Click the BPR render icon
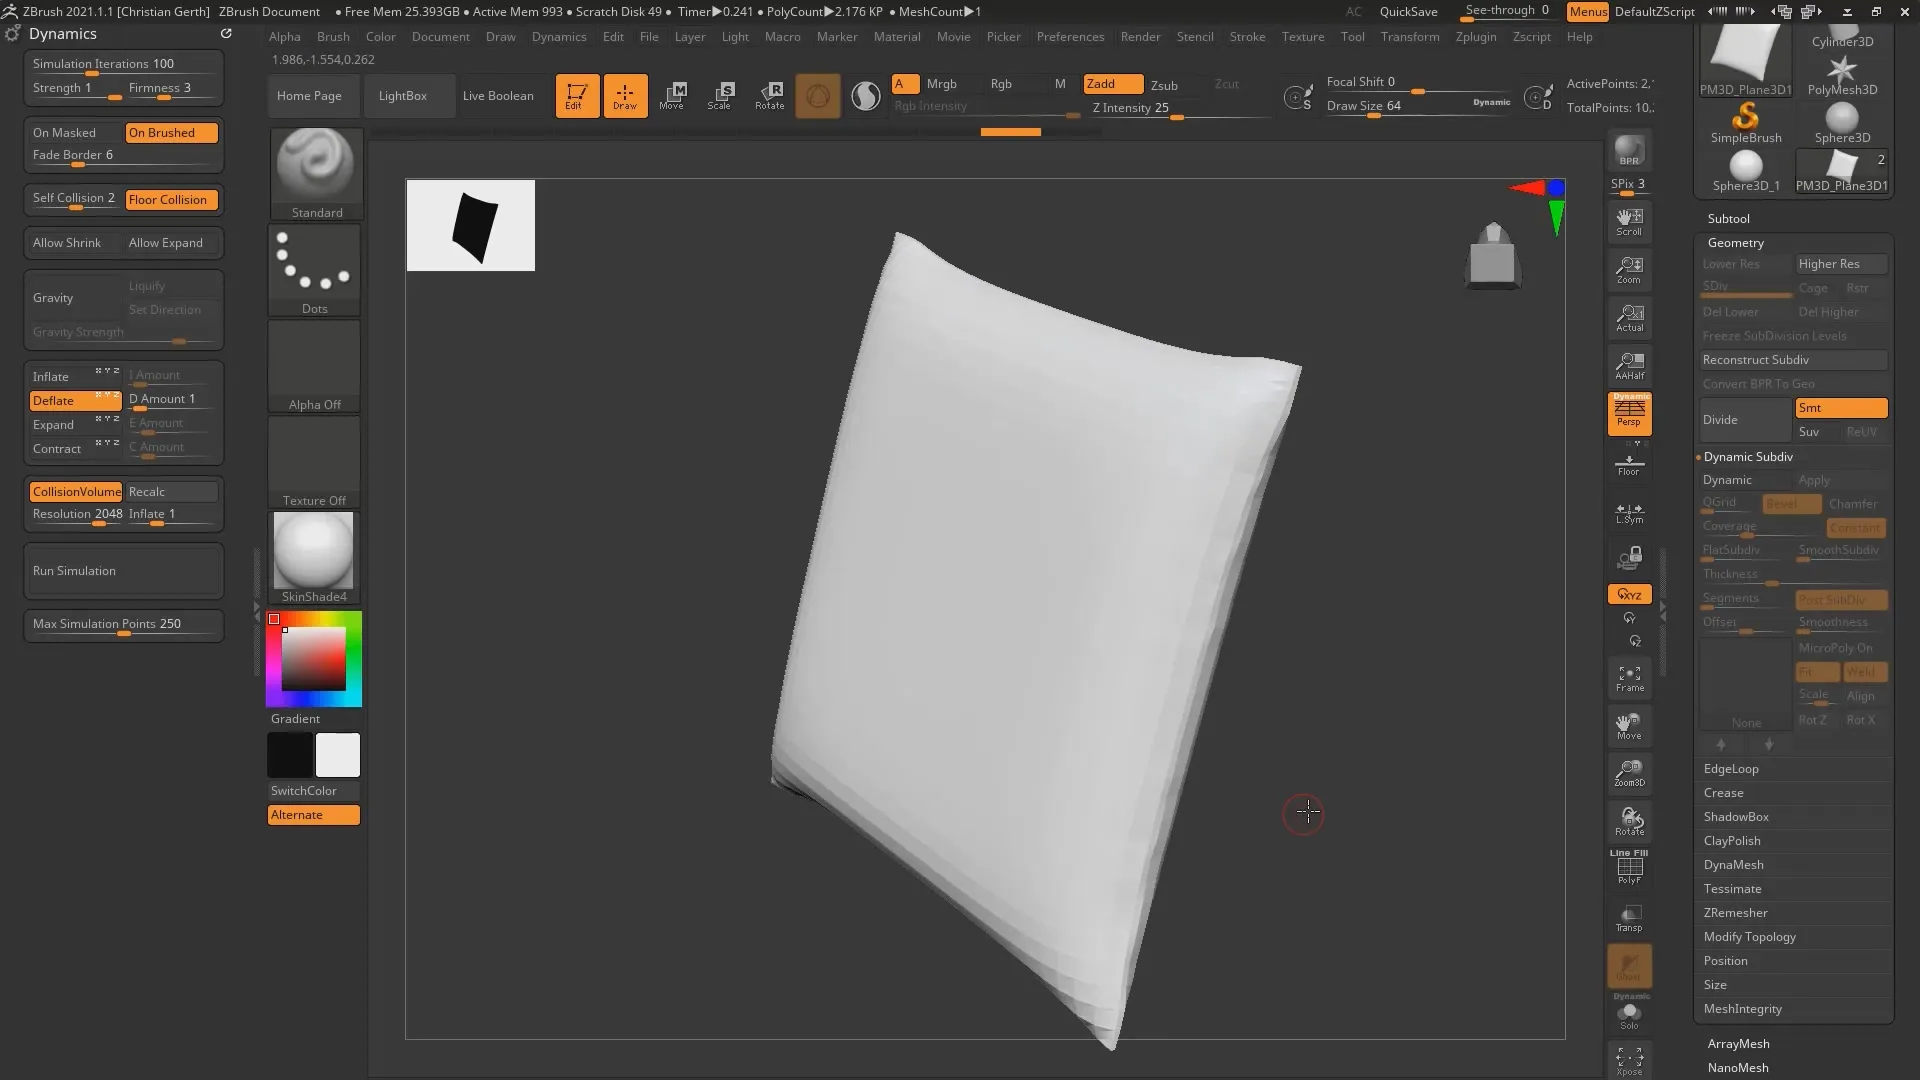The height and width of the screenshot is (1080, 1920). pos(1629,151)
